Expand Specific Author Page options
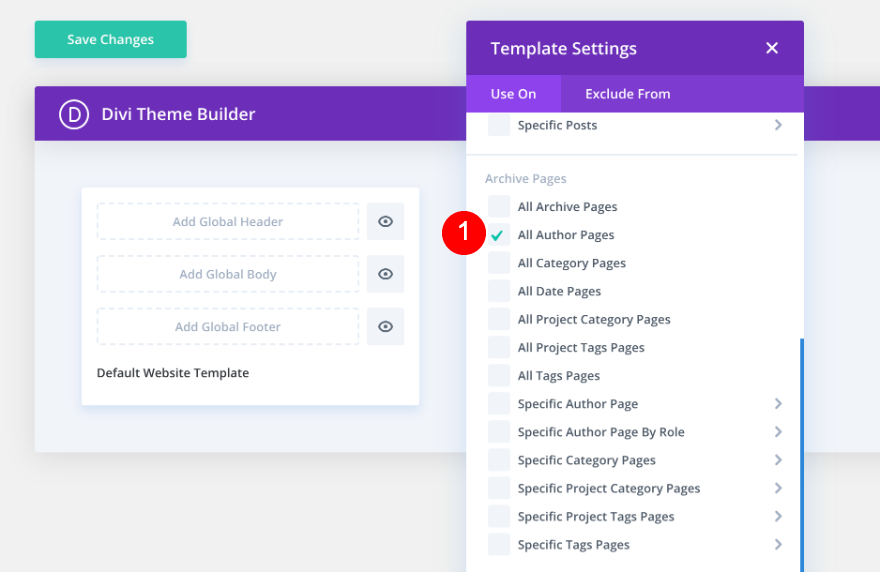880x572 pixels. click(778, 404)
